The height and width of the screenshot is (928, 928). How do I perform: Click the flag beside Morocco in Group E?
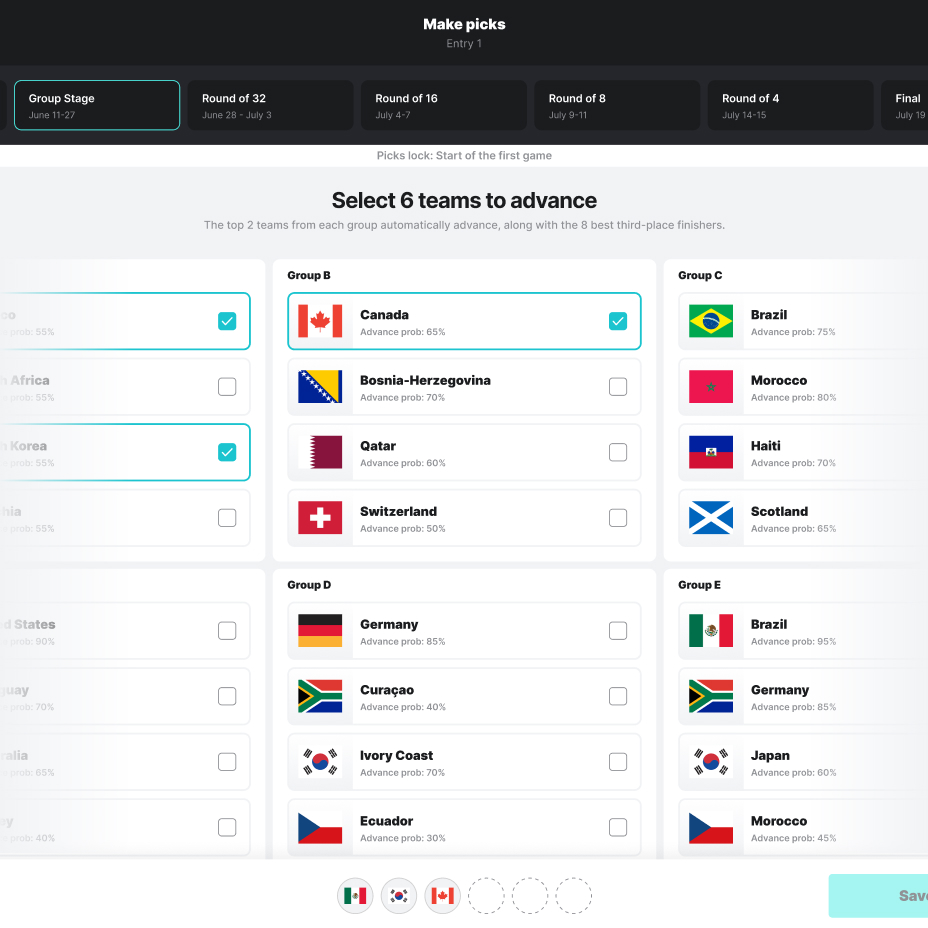coord(711,827)
